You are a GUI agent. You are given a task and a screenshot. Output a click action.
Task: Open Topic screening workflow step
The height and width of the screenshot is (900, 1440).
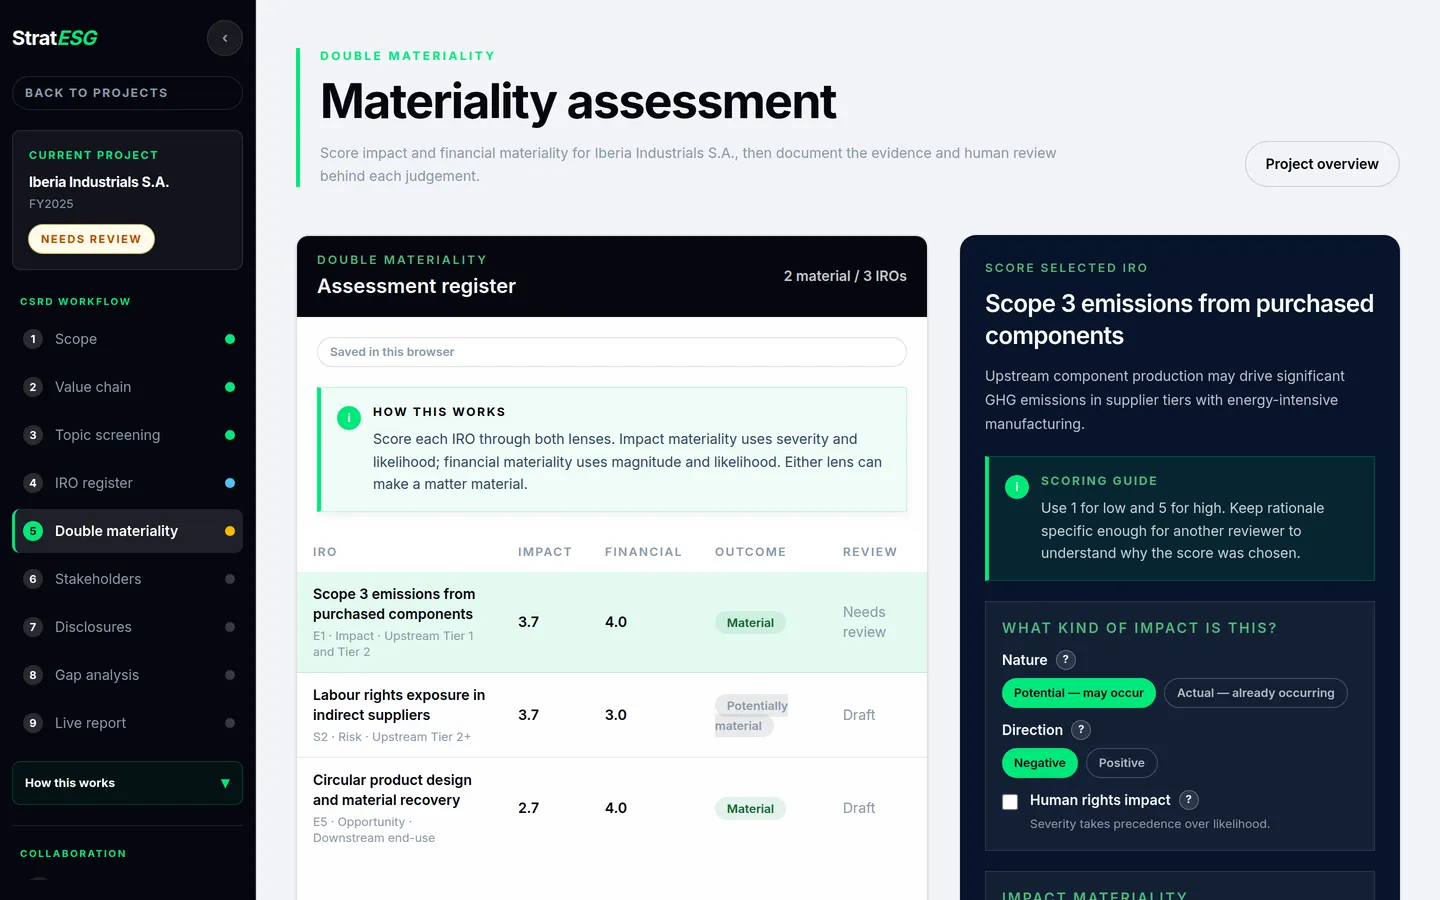pyautogui.click(x=127, y=435)
